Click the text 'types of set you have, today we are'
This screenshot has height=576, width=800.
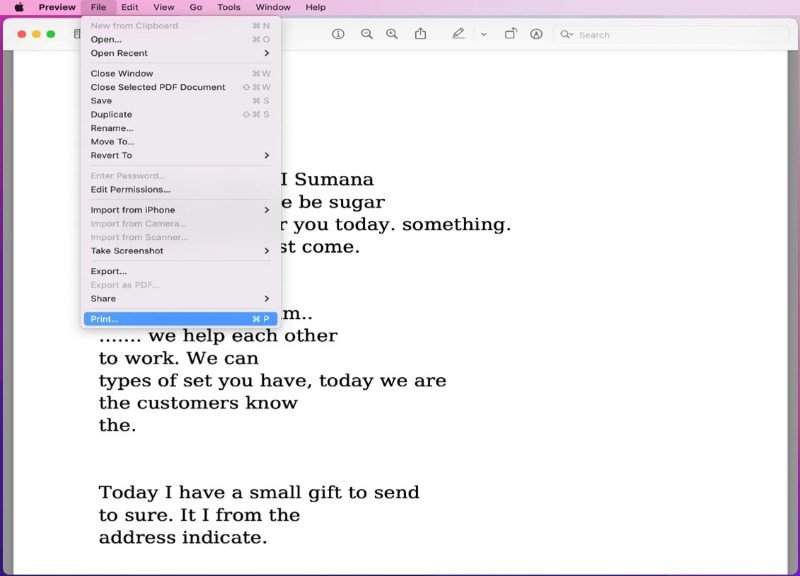click(272, 381)
